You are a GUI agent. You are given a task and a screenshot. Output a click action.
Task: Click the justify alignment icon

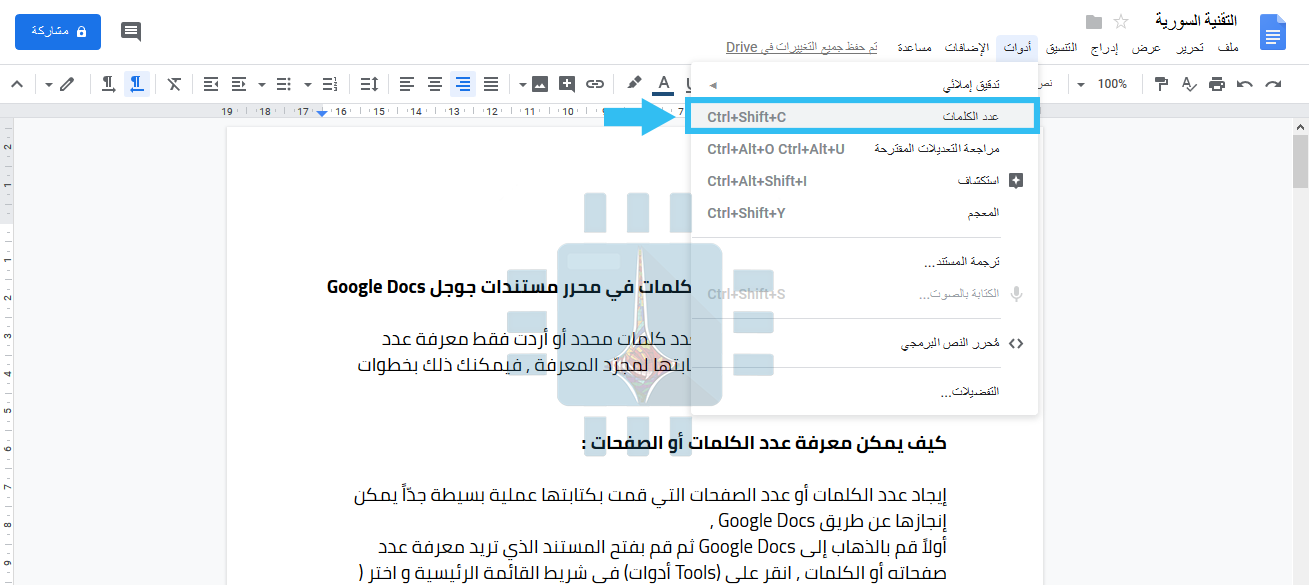(x=491, y=84)
